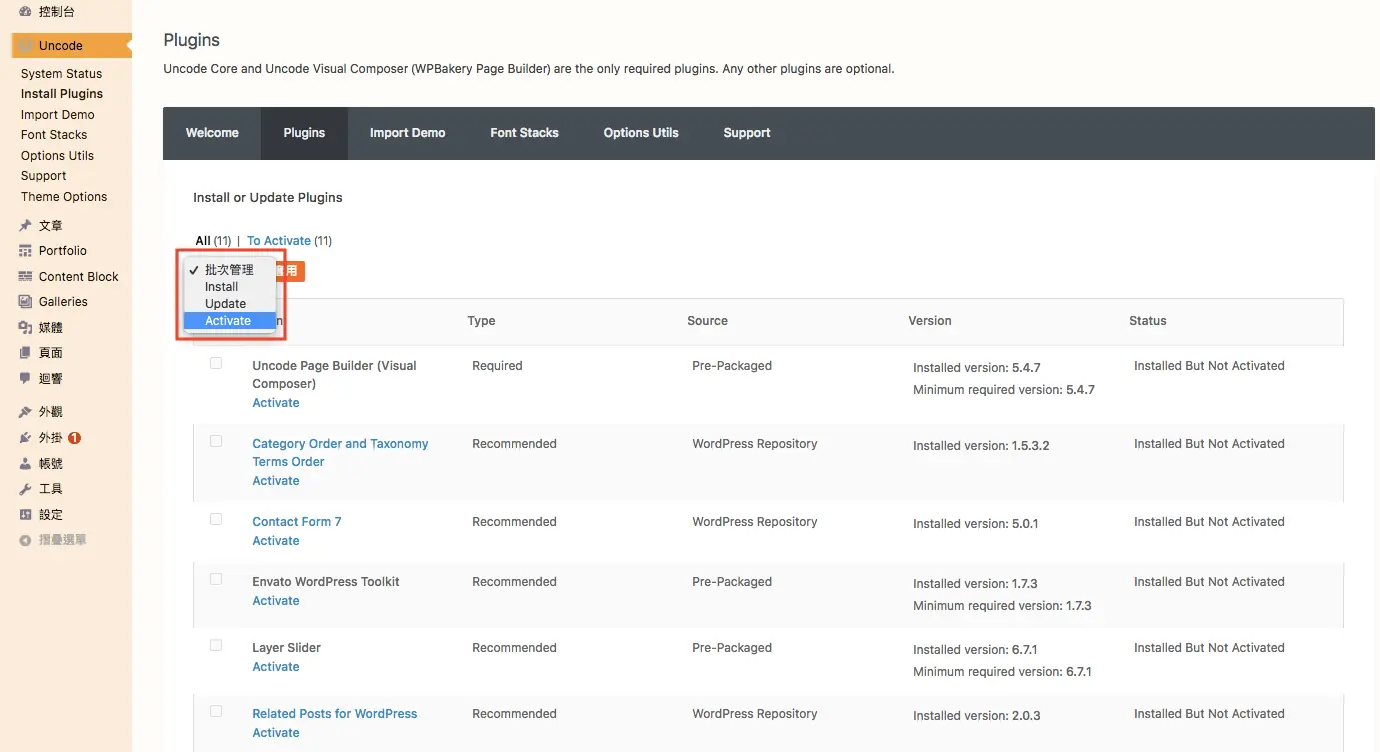Click the 摺疊選單 collapse menu icon
The image size is (1380, 752).
tap(26, 540)
